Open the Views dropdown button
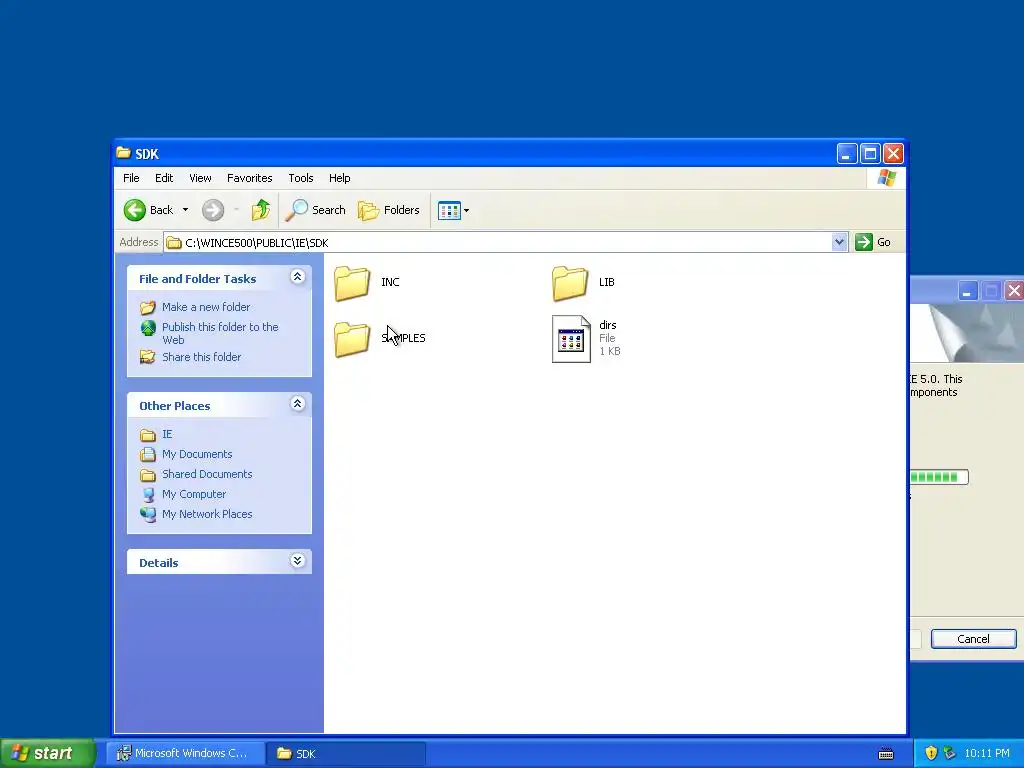Viewport: 1024px width, 768px height. pos(453,210)
